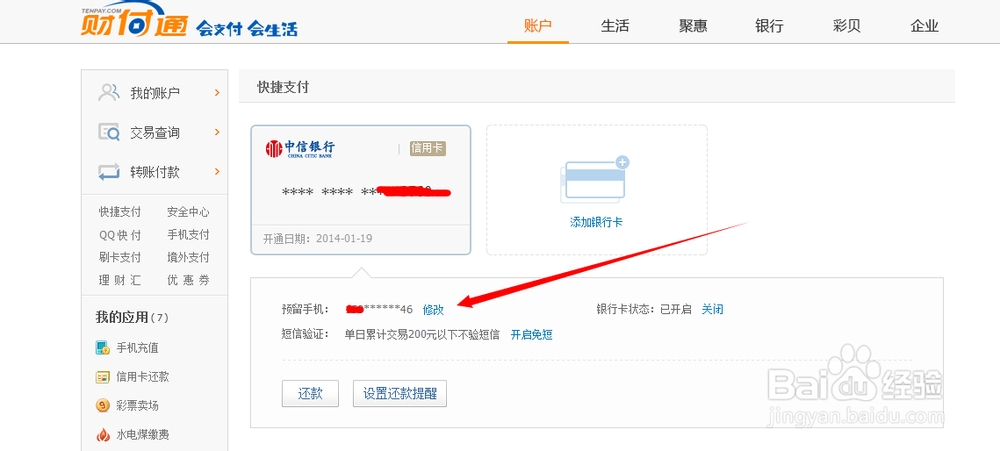Open the 银行 tab
Viewport: 1000px width, 451px height.
[x=769, y=26]
